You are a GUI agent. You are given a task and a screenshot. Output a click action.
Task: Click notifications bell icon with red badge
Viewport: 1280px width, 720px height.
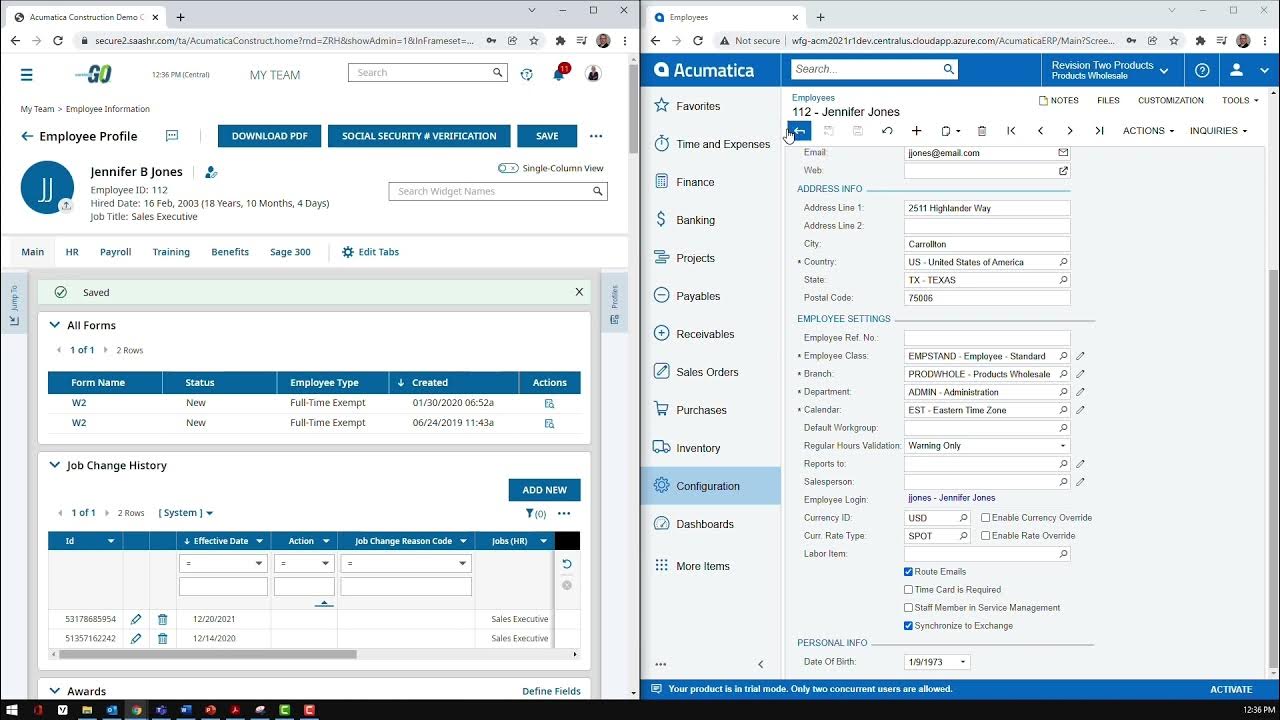click(559, 74)
